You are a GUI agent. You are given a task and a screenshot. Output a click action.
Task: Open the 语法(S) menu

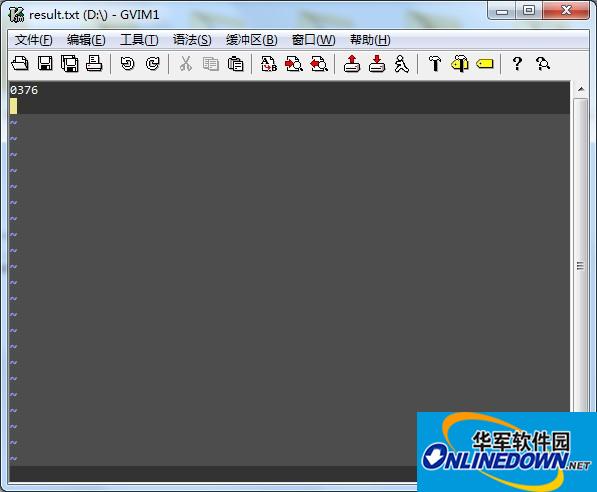tap(192, 40)
